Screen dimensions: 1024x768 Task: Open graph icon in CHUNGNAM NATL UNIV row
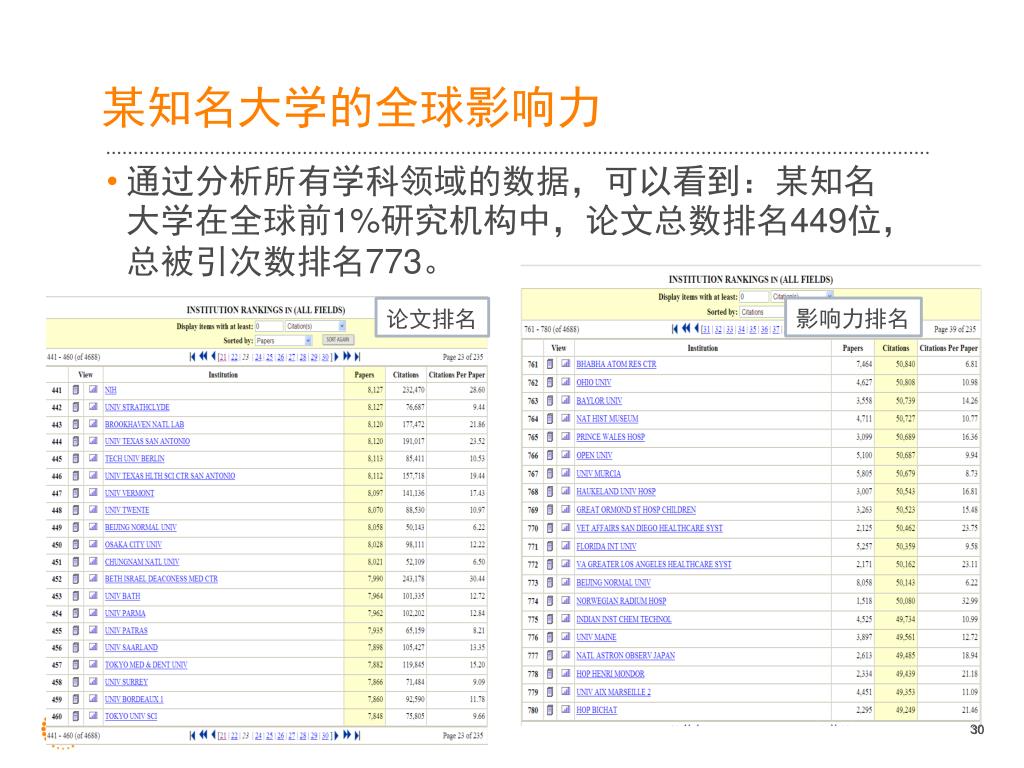[93, 561]
